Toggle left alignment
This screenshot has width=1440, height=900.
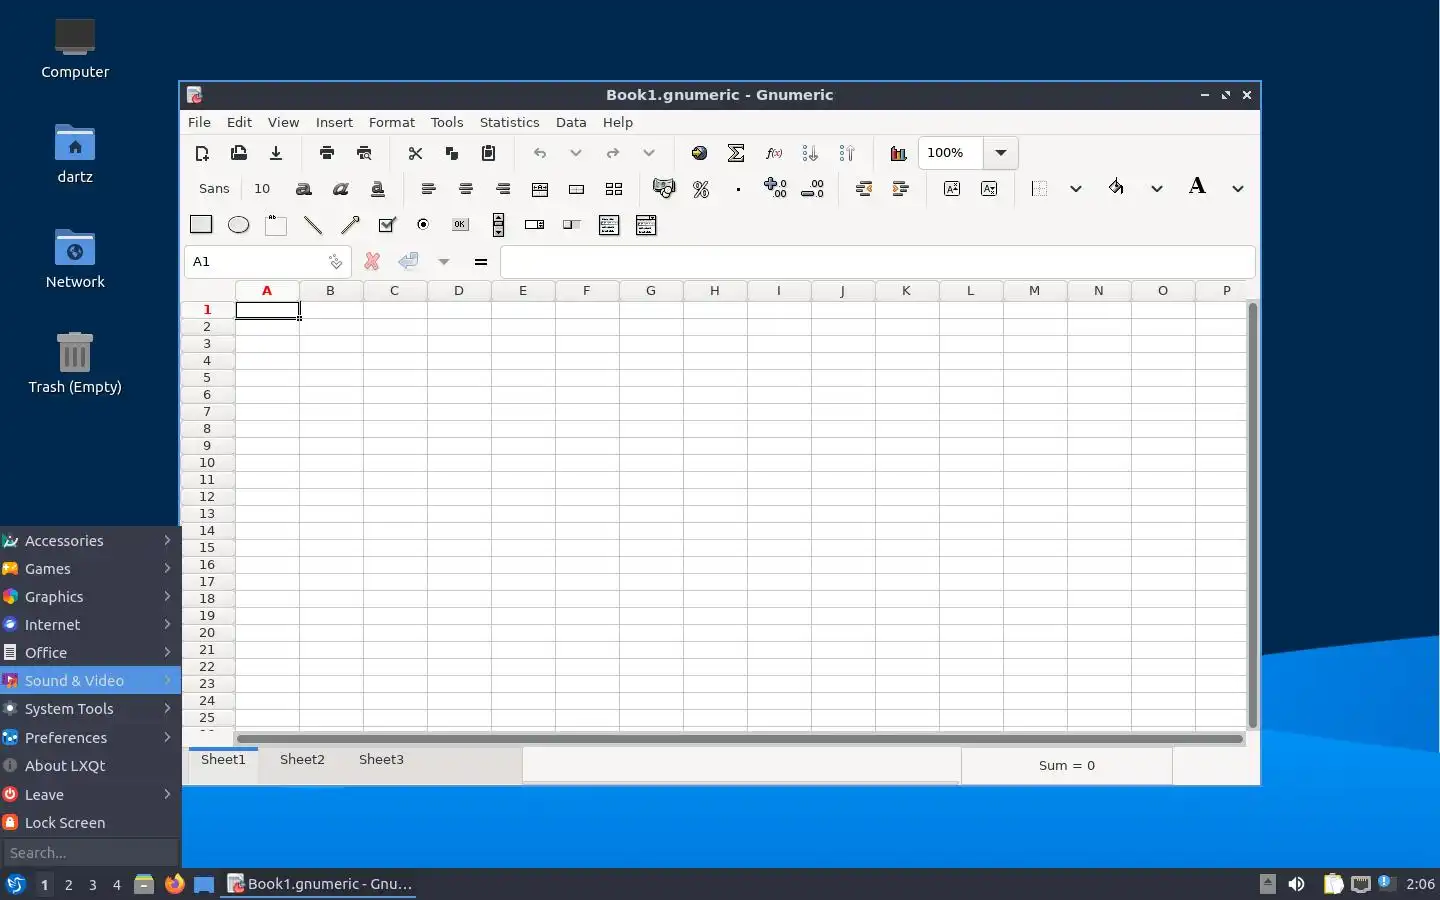(429, 189)
